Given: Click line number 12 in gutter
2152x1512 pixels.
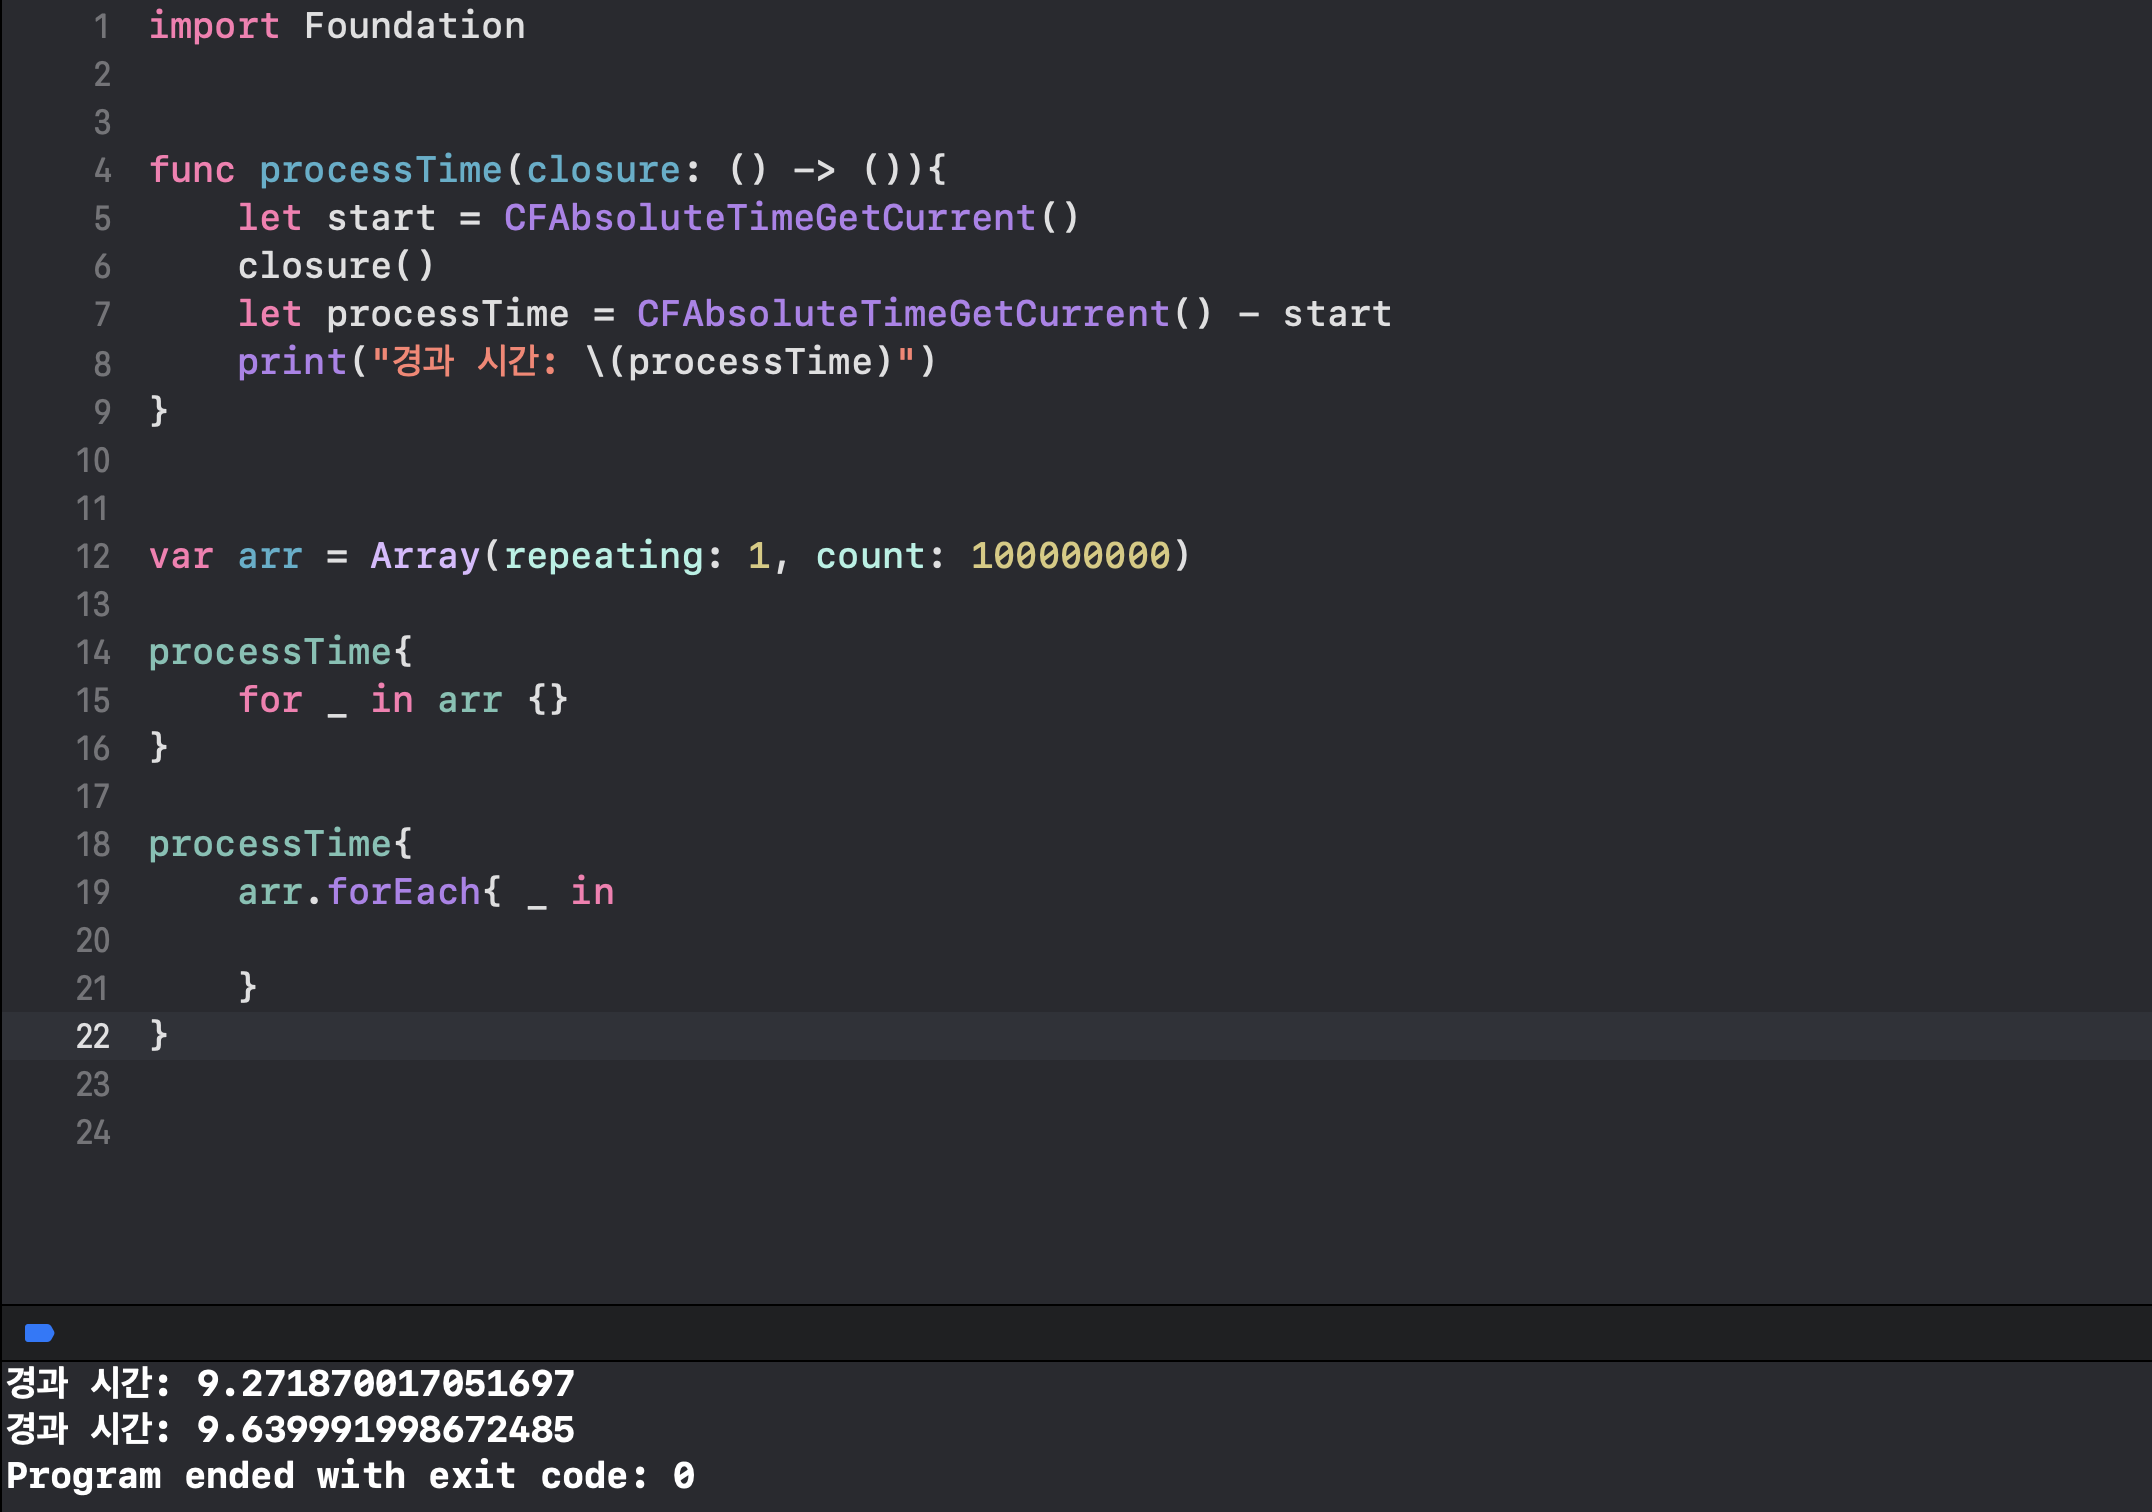Looking at the screenshot, I should (93, 556).
